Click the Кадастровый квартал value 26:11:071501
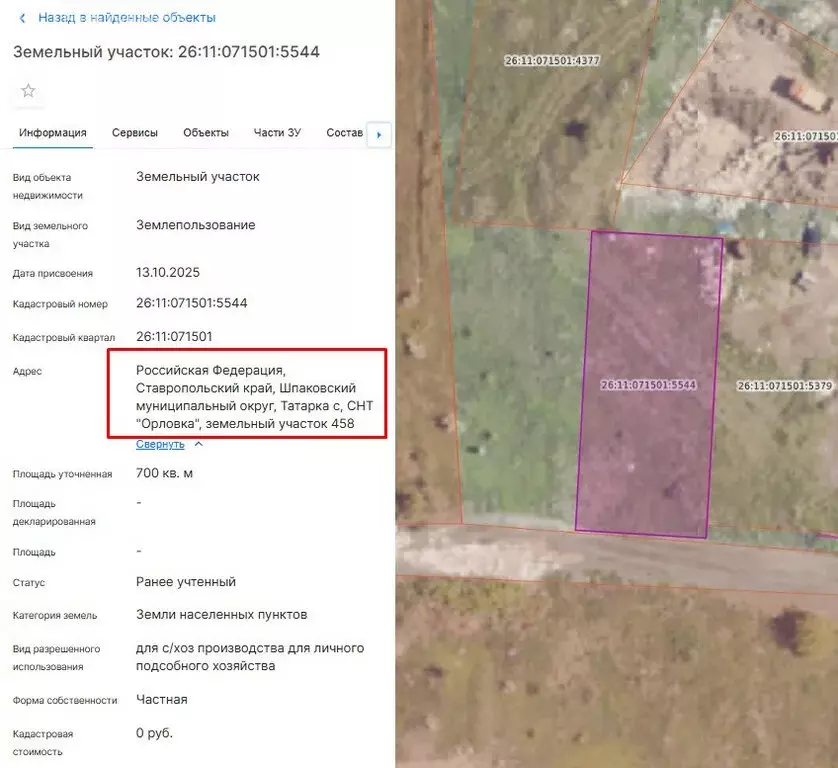 [174, 337]
